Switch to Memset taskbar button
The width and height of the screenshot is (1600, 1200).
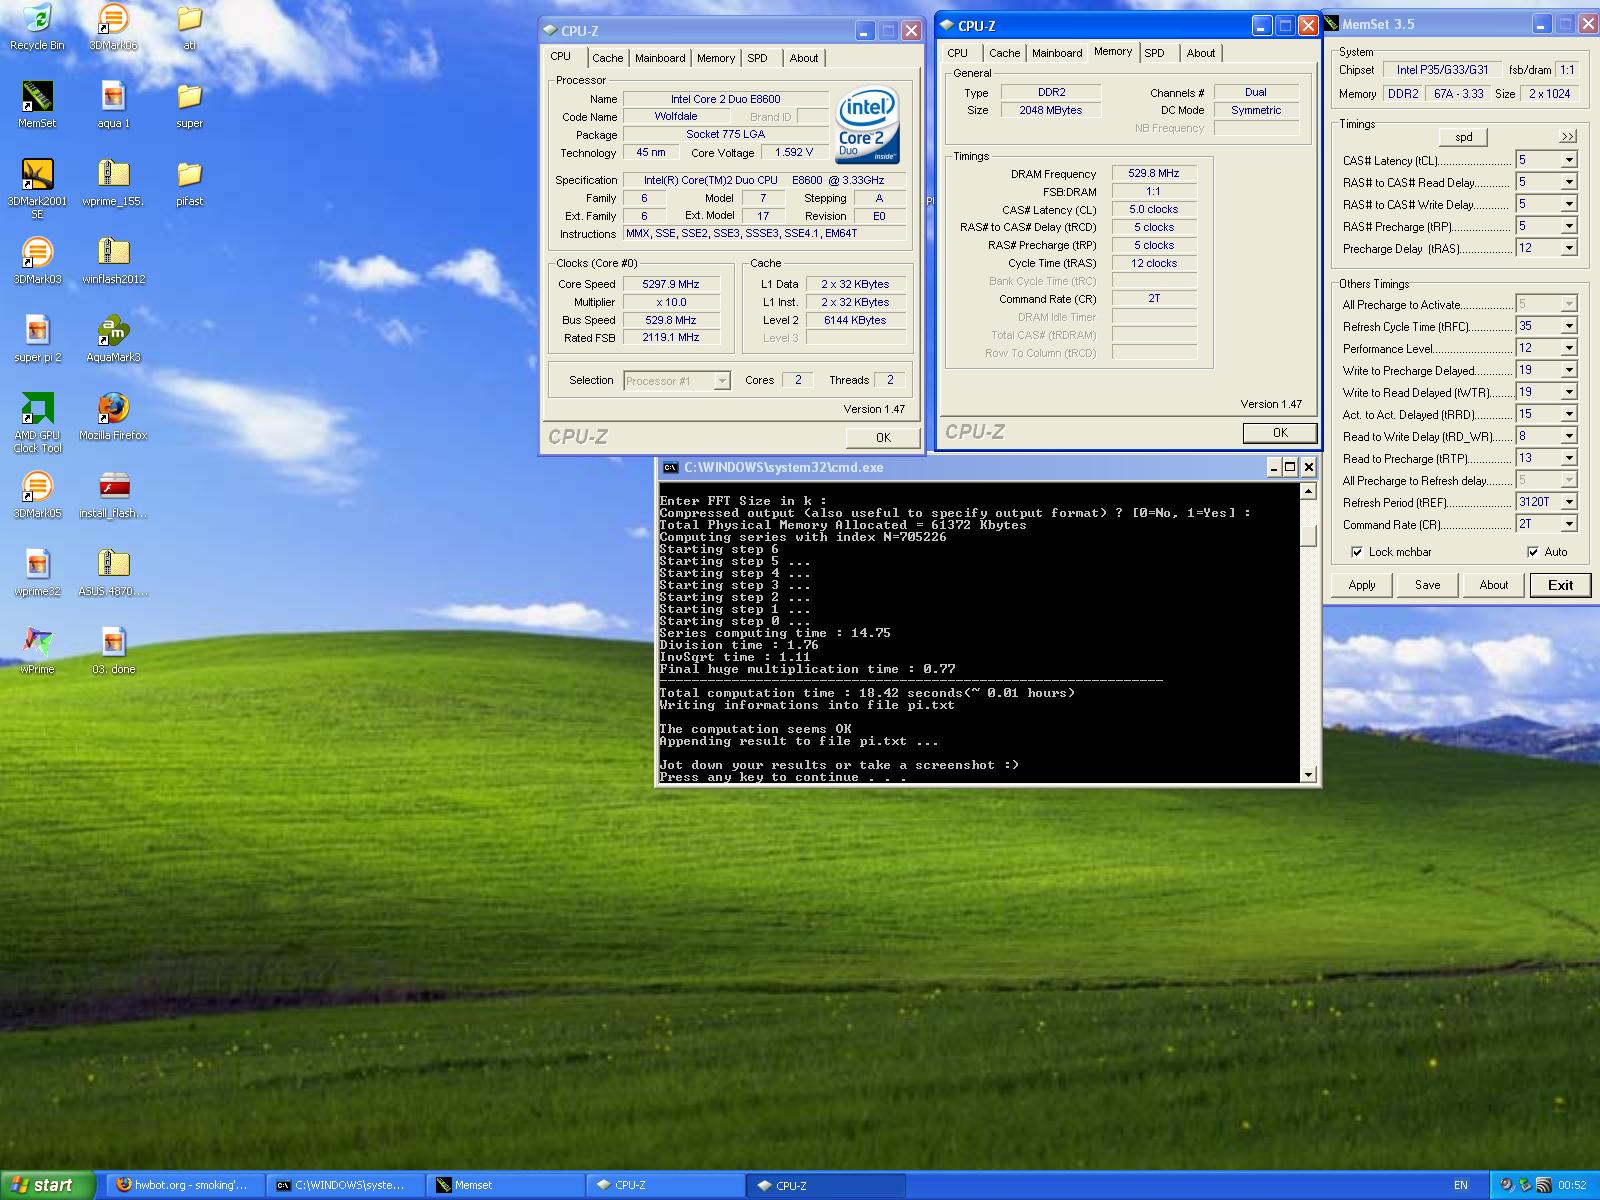(x=506, y=1185)
